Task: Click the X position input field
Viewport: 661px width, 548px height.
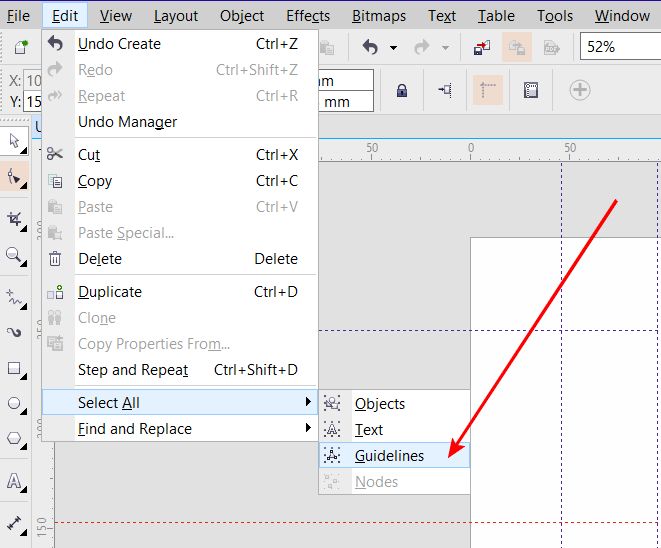Action: click(x=32, y=81)
